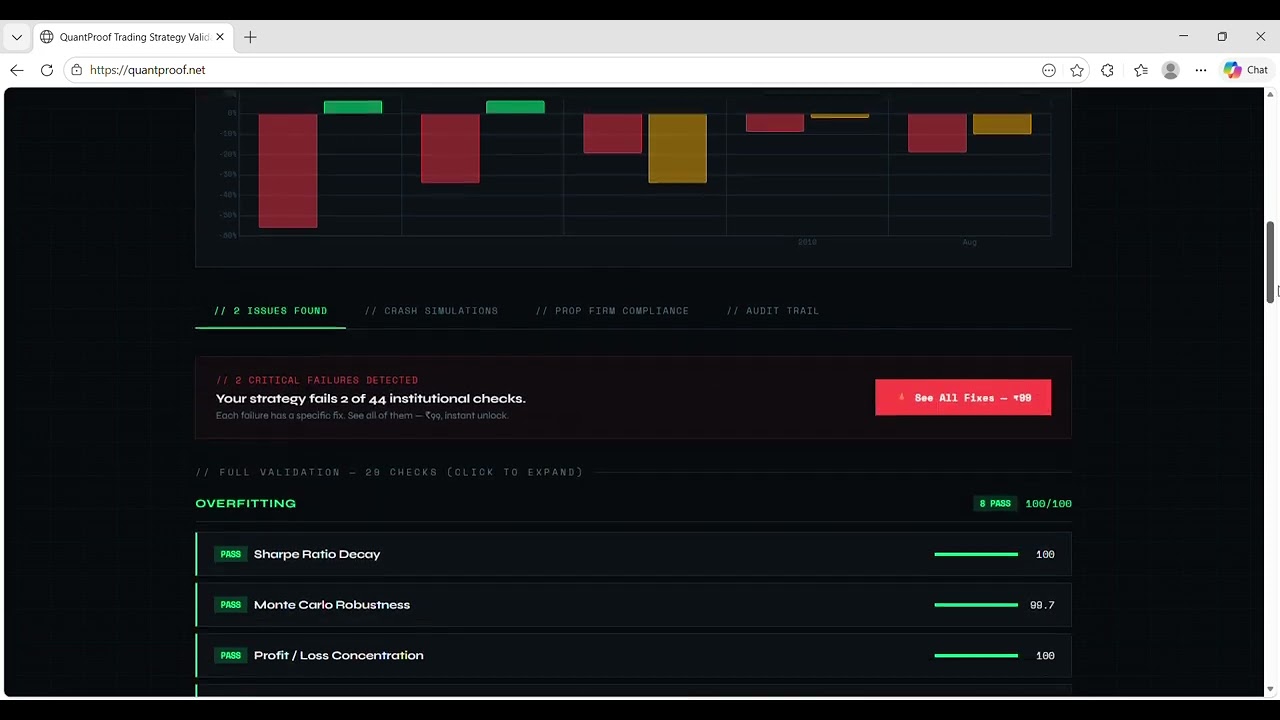The height and width of the screenshot is (720, 1280).
Task: Open the Prop Firm Compliance tab
Action: click(612, 311)
